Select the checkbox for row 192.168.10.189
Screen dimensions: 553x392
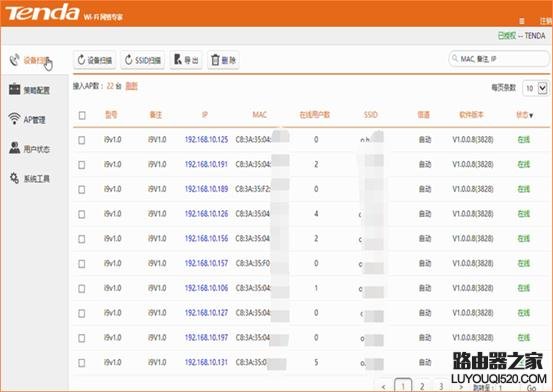click(81, 189)
